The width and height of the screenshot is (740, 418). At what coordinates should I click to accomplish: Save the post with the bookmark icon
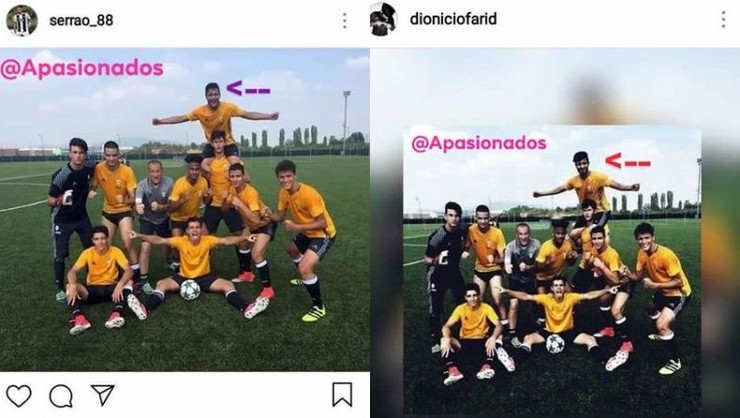(342, 394)
